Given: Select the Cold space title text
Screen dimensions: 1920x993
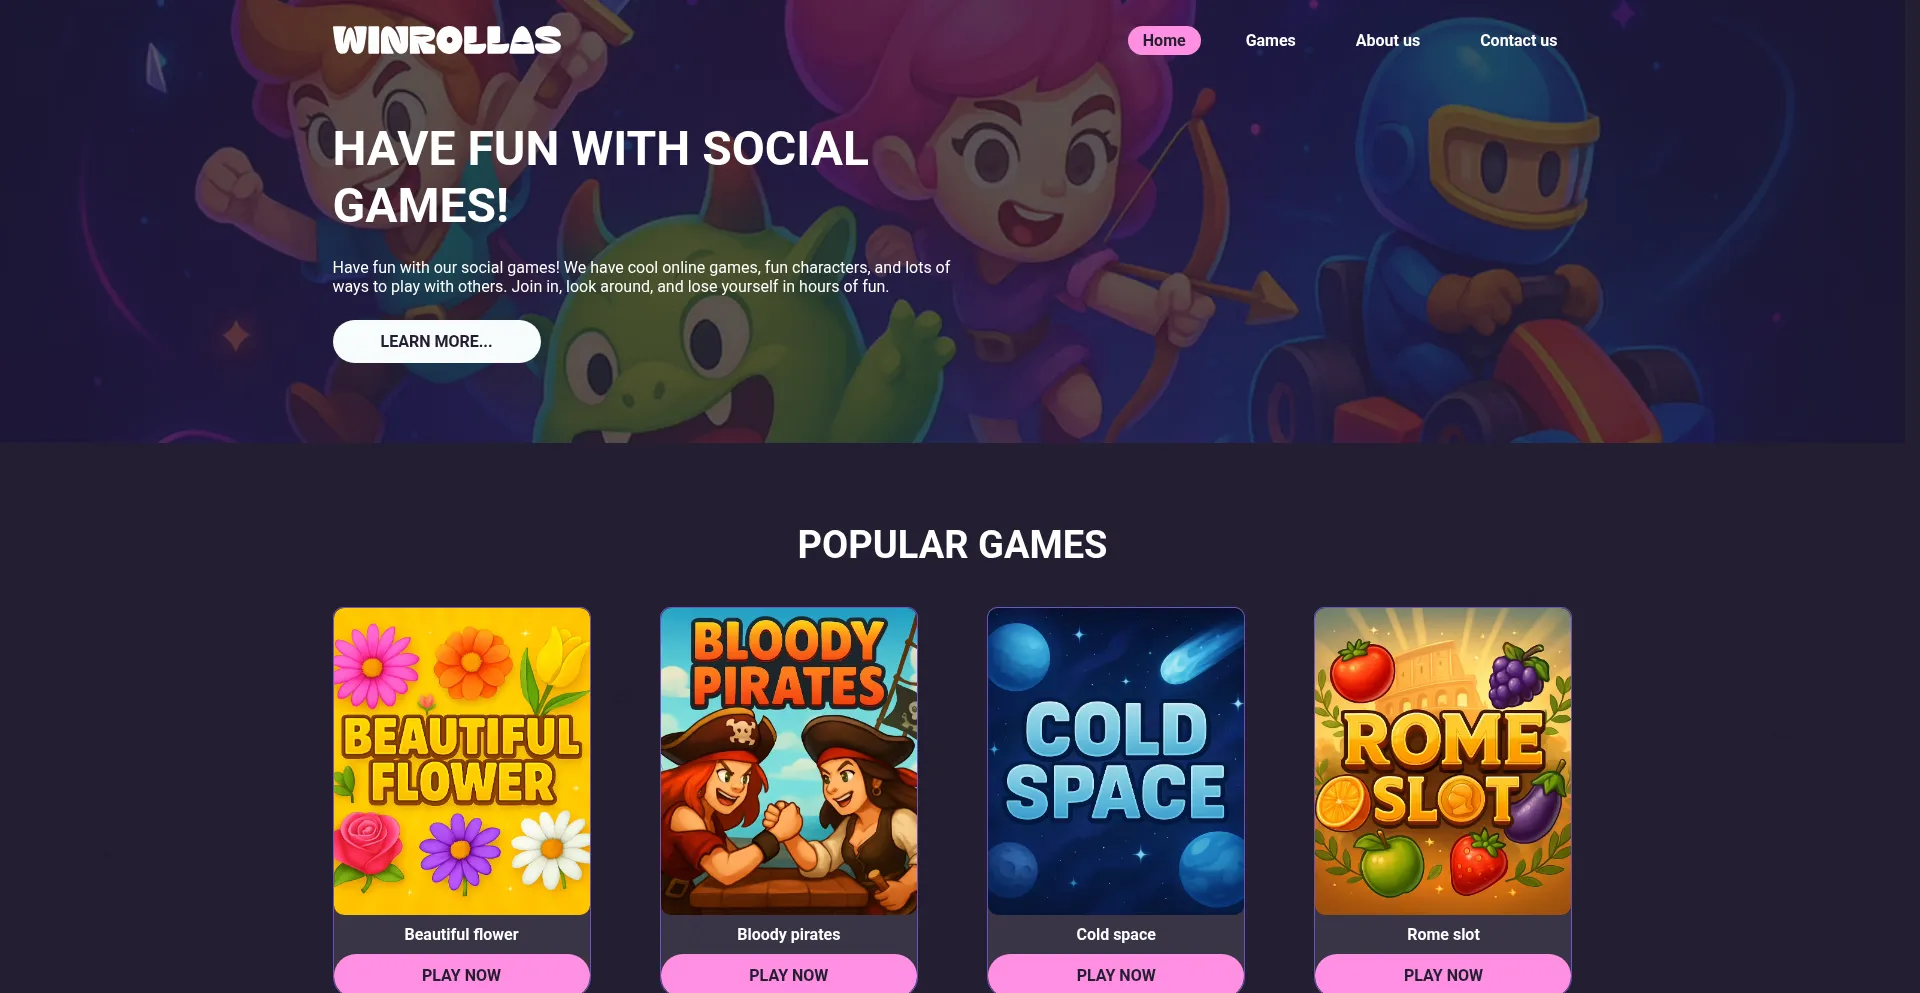Looking at the screenshot, I should point(1116,934).
